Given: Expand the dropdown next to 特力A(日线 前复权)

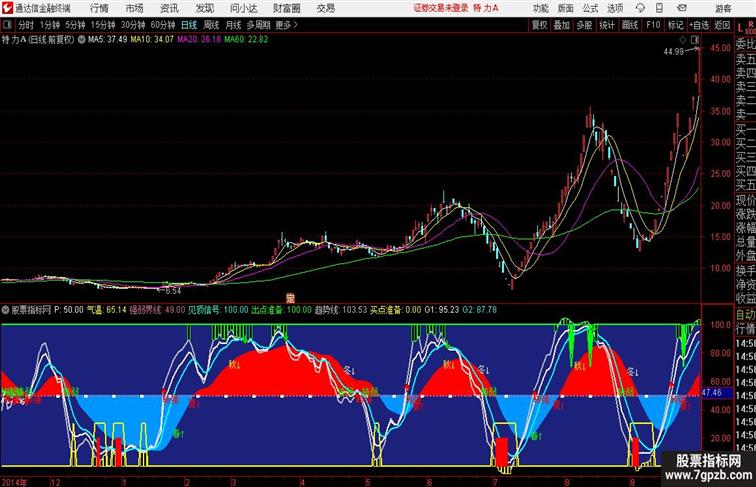Looking at the screenshot, I should 81,40.
